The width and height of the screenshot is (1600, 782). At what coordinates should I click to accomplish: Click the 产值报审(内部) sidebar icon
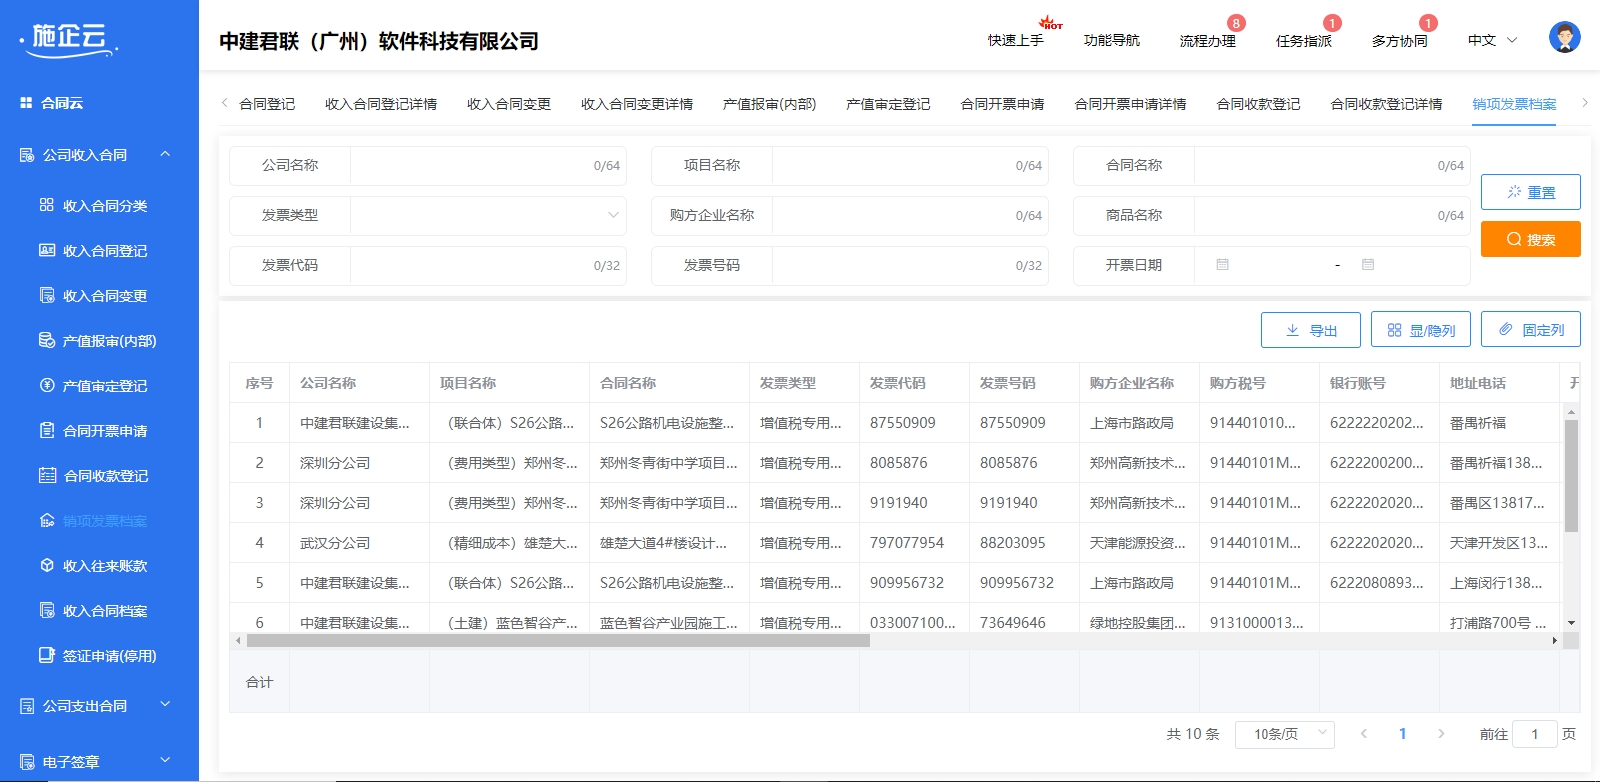click(x=46, y=340)
